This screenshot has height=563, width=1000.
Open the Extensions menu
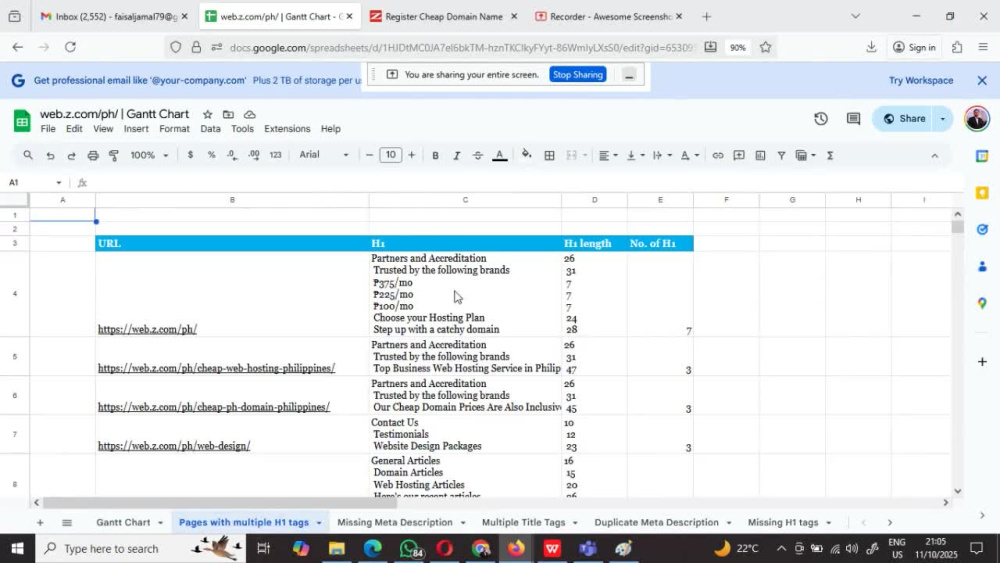(x=287, y=129)
